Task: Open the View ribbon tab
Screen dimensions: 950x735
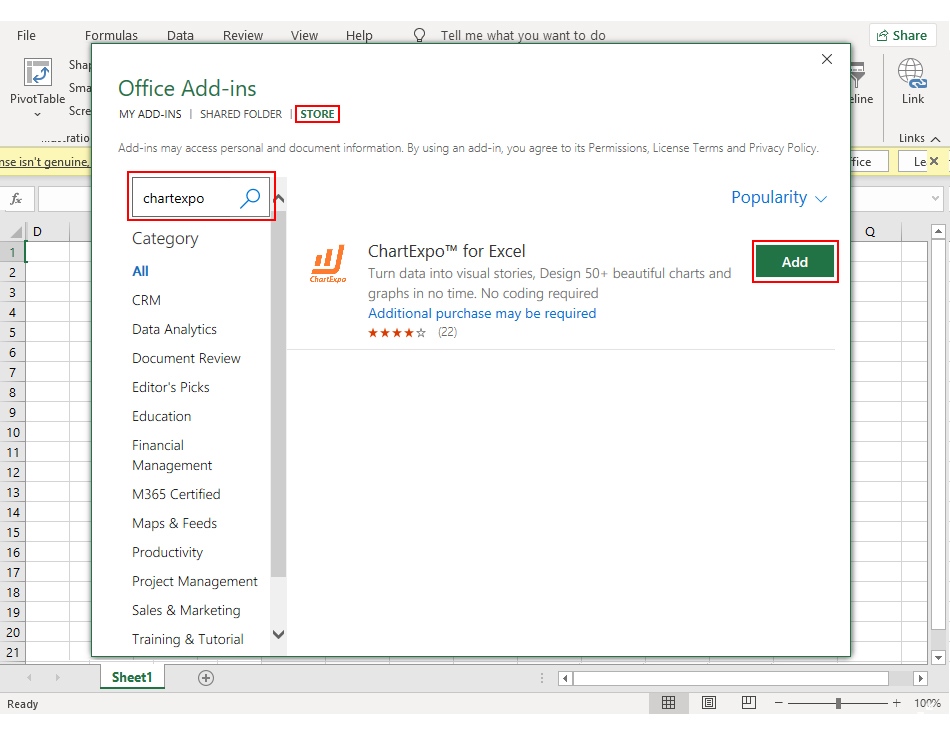Action: pos(304,35)
